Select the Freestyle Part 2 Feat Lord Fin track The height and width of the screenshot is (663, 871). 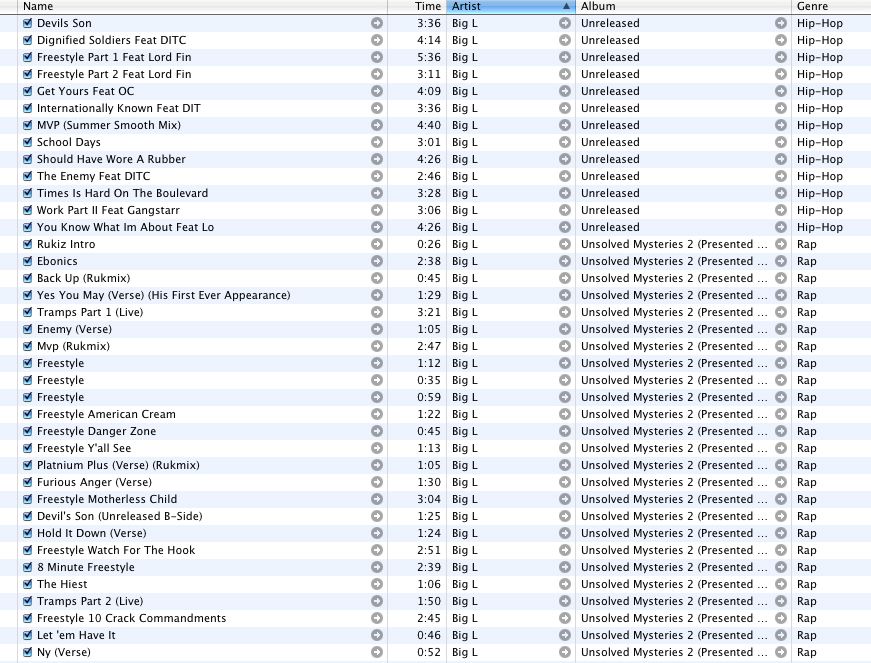pos(114,74)
